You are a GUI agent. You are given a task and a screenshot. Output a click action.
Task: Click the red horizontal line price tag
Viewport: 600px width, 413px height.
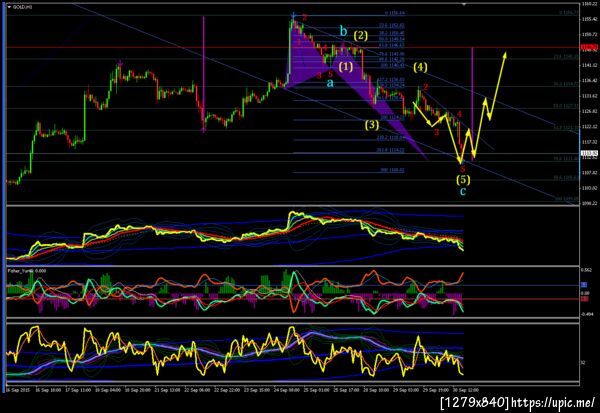[x=589, y=48]
